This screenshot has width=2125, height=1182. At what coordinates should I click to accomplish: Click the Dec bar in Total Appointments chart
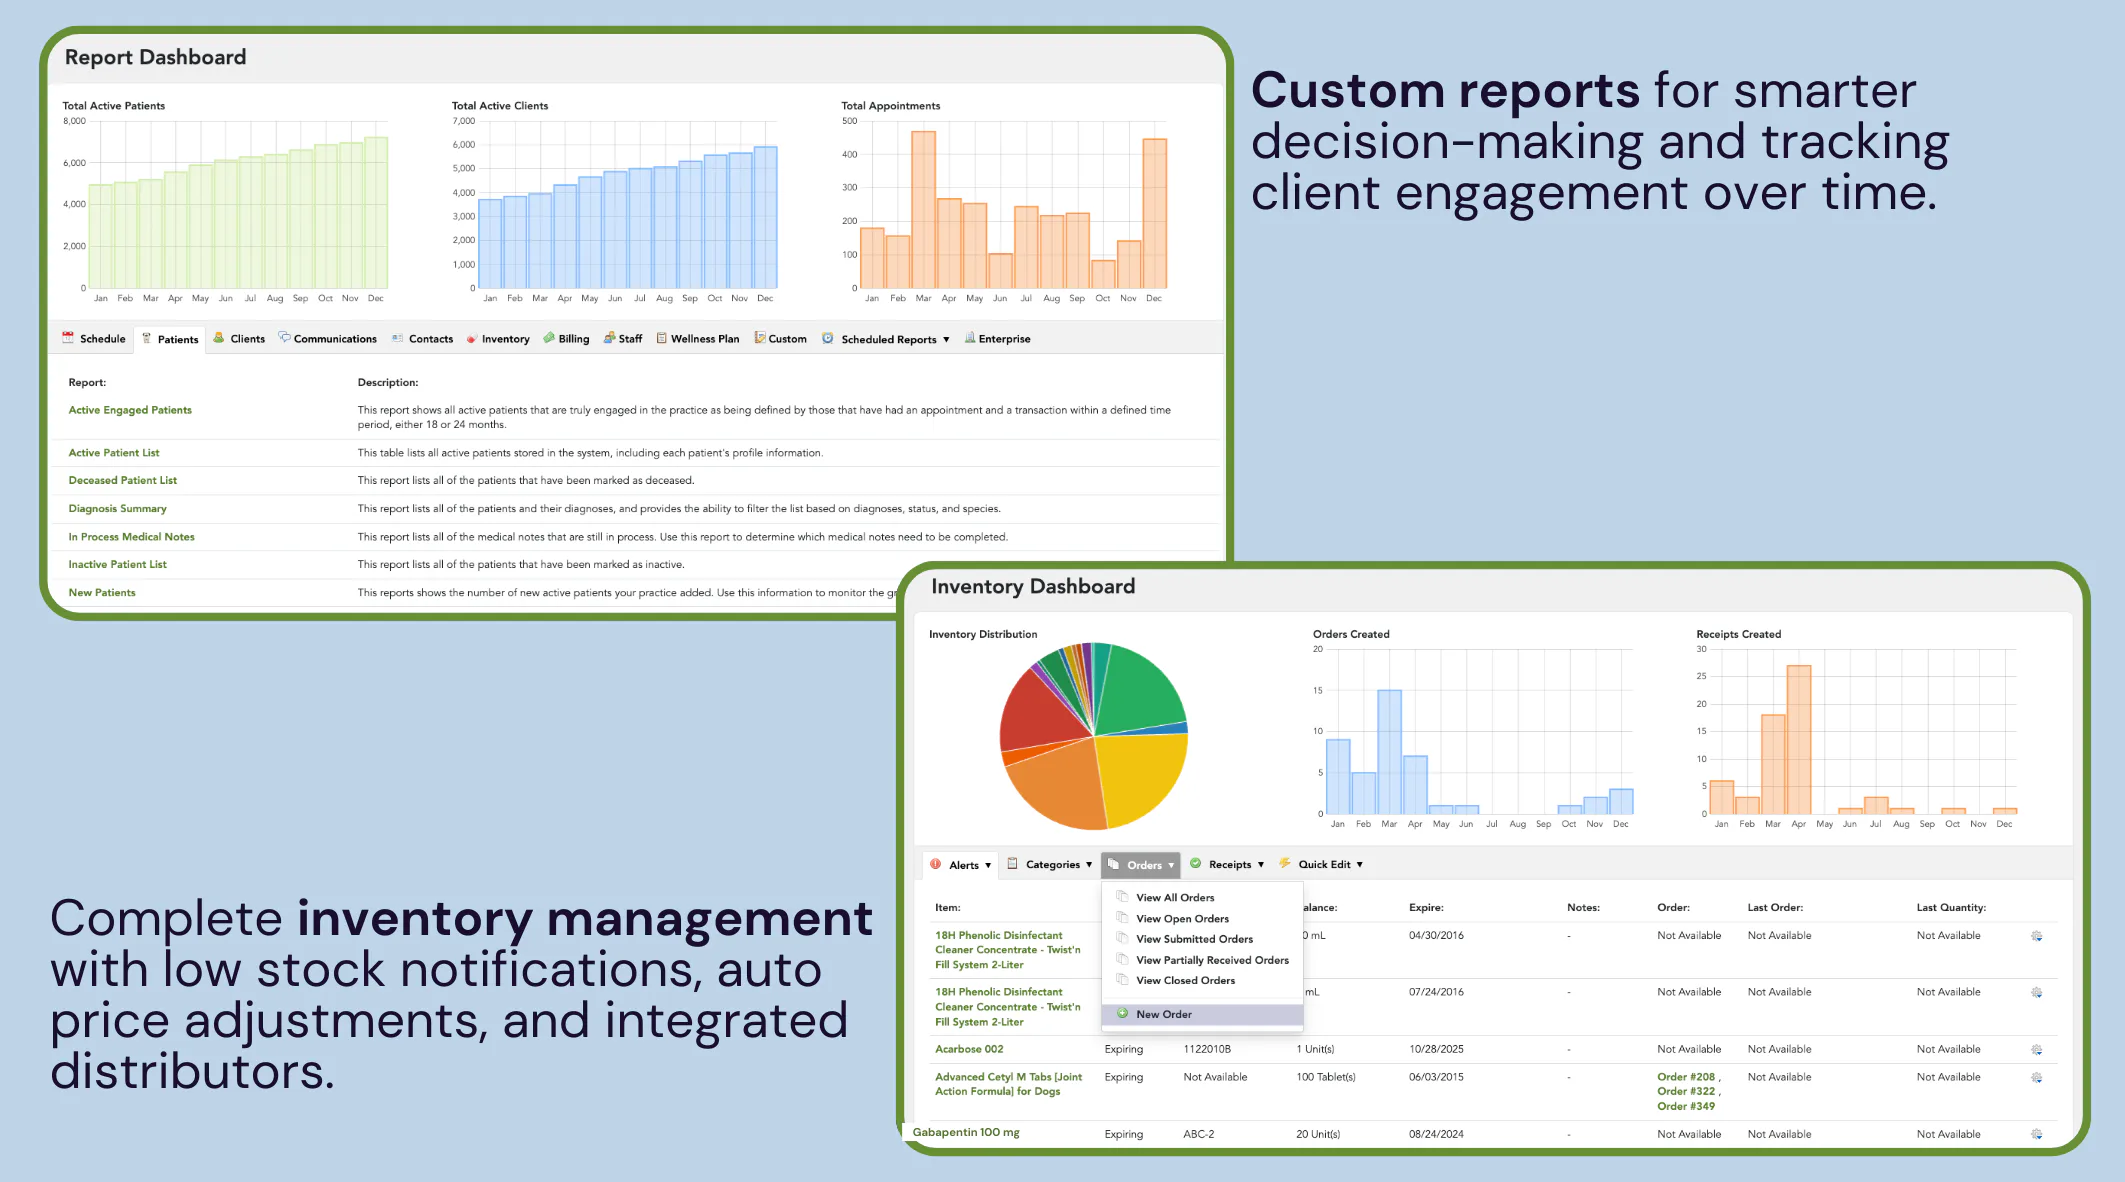click(1154, 214)
